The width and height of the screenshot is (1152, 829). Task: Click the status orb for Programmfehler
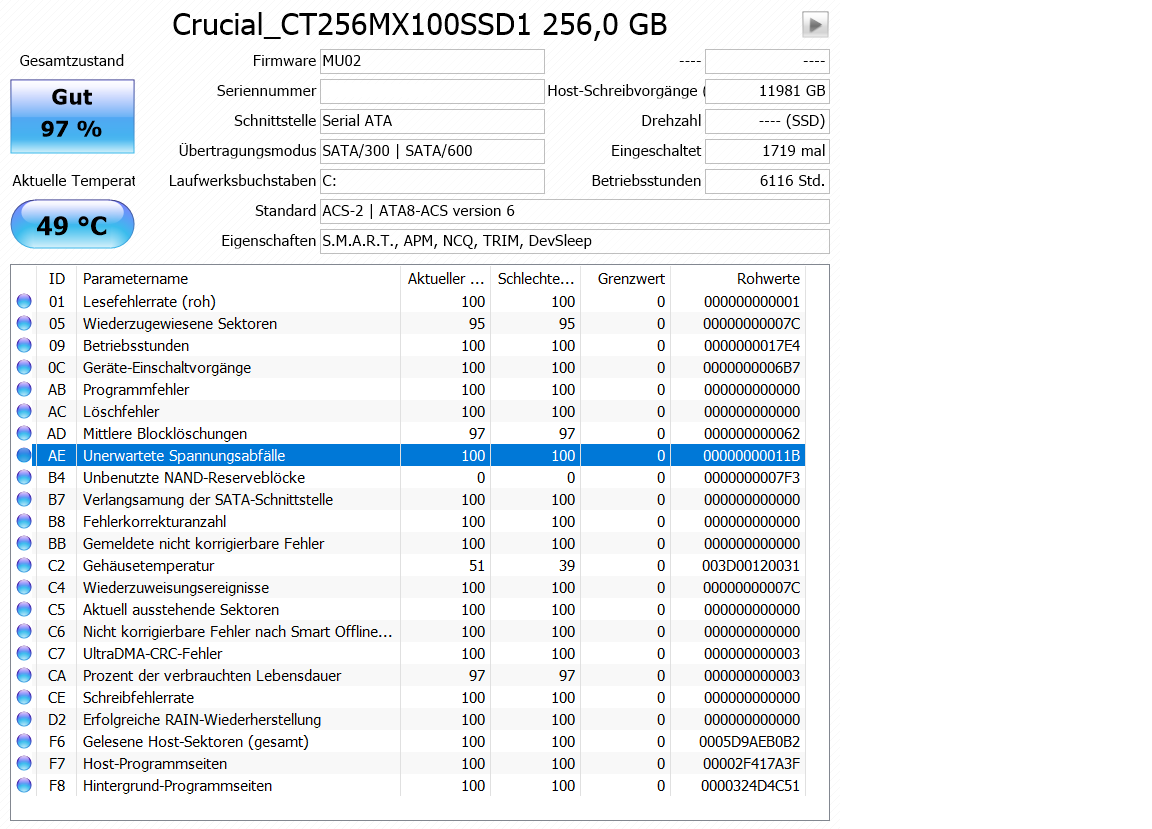24,390
